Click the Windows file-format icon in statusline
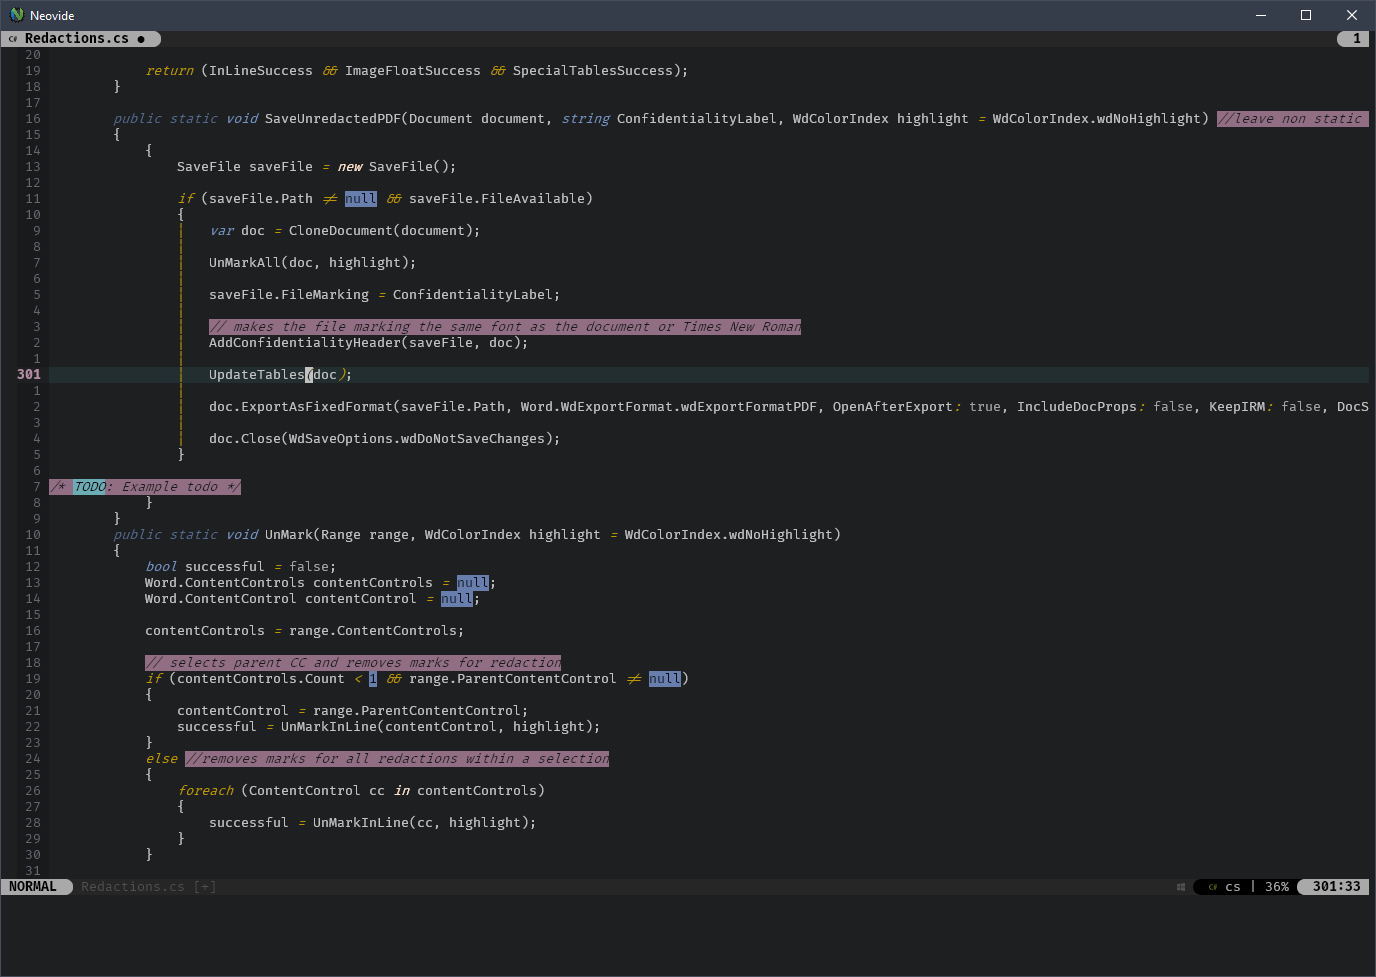Screen dimensions: 1376x977 pos(1181,887)
